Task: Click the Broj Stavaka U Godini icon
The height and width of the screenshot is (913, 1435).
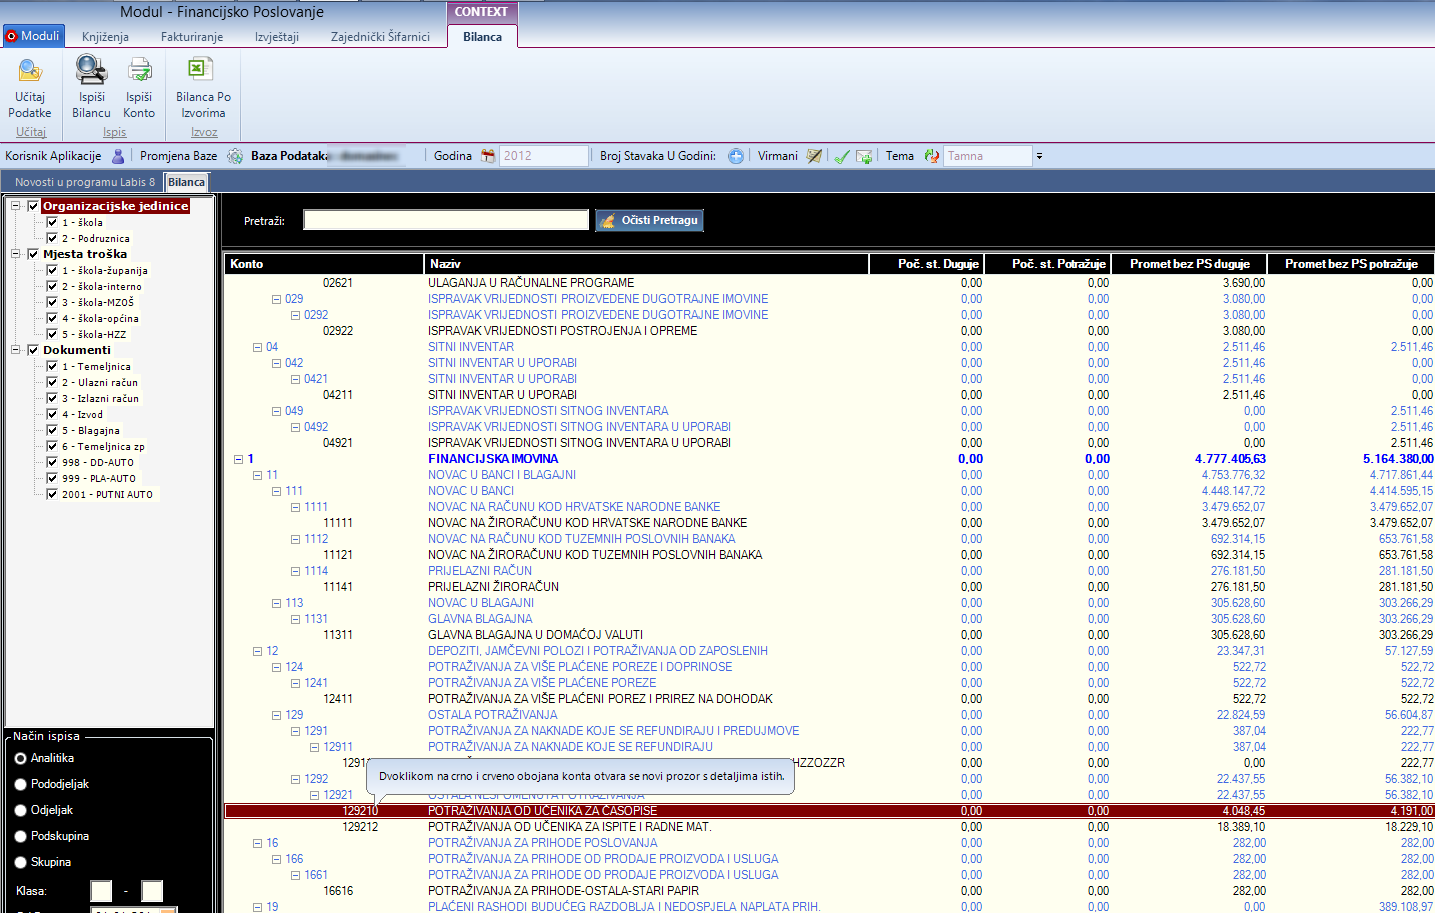Action: point(736,156)
